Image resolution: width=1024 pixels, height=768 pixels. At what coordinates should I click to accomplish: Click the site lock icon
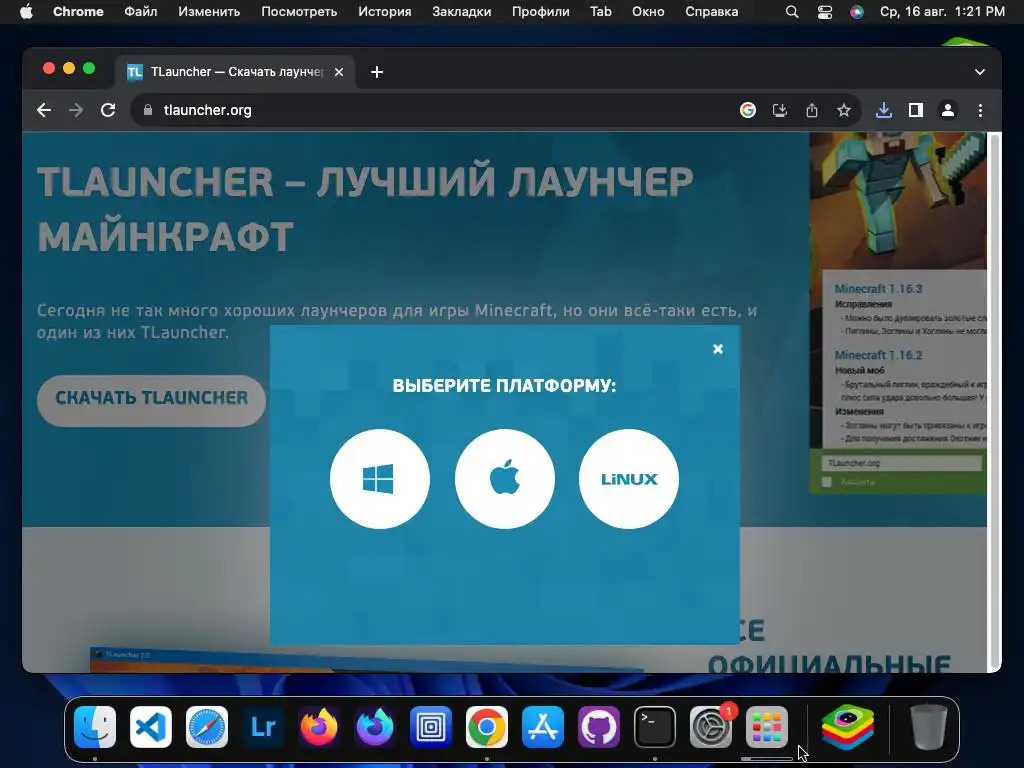(148, 110)
